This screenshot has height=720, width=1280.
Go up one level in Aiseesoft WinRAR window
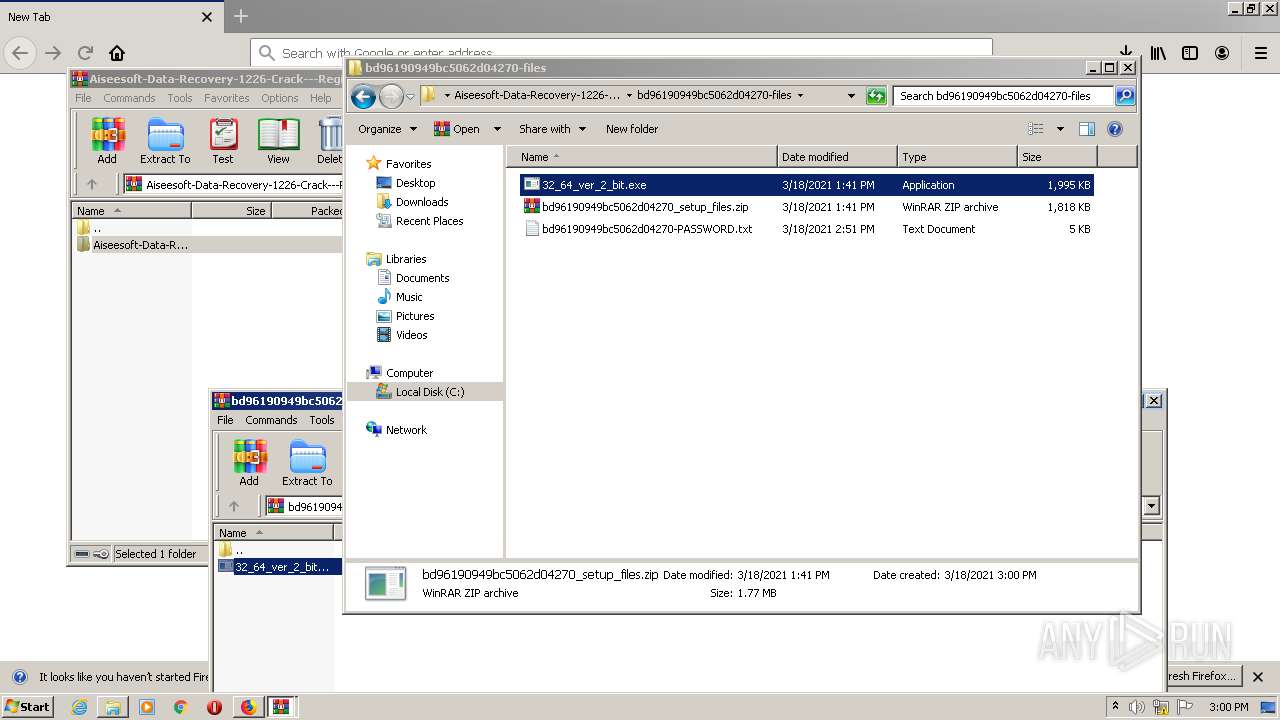[x=92, y=184]
